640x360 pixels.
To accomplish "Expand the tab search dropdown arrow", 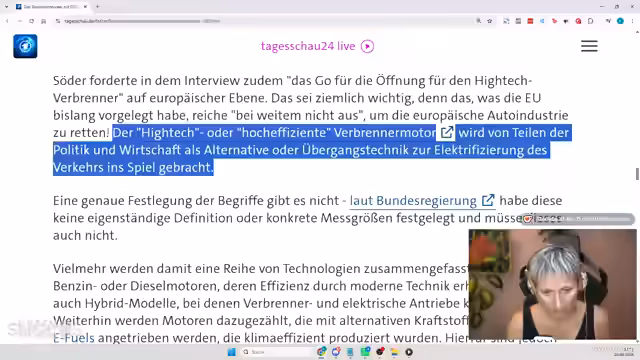I will 7,7.
